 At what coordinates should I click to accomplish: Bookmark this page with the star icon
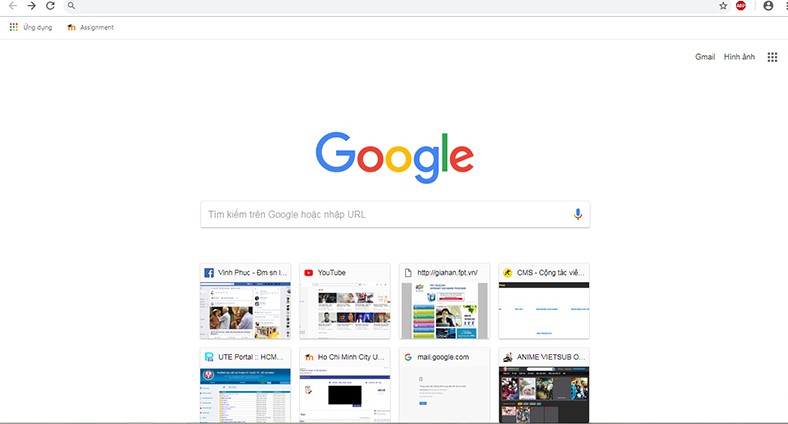[723, 6]
